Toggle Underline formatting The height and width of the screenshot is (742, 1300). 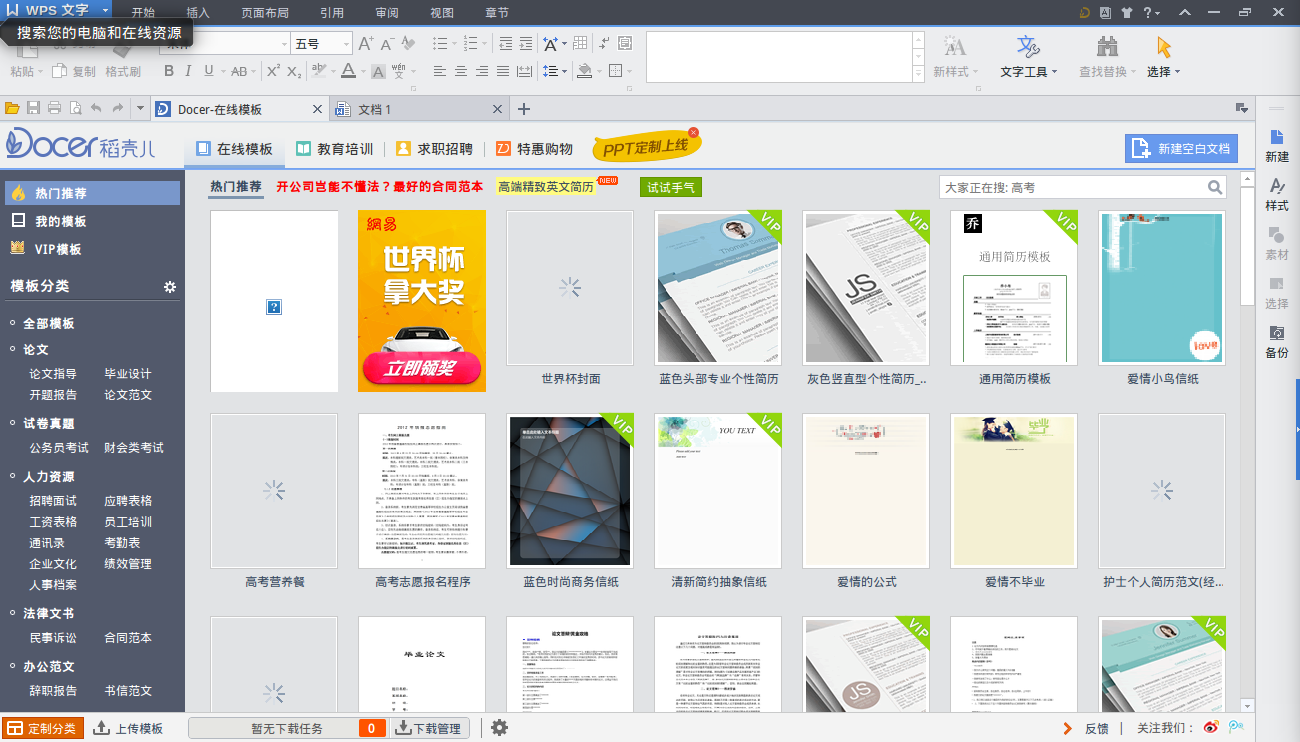click(x=209, y=71)
